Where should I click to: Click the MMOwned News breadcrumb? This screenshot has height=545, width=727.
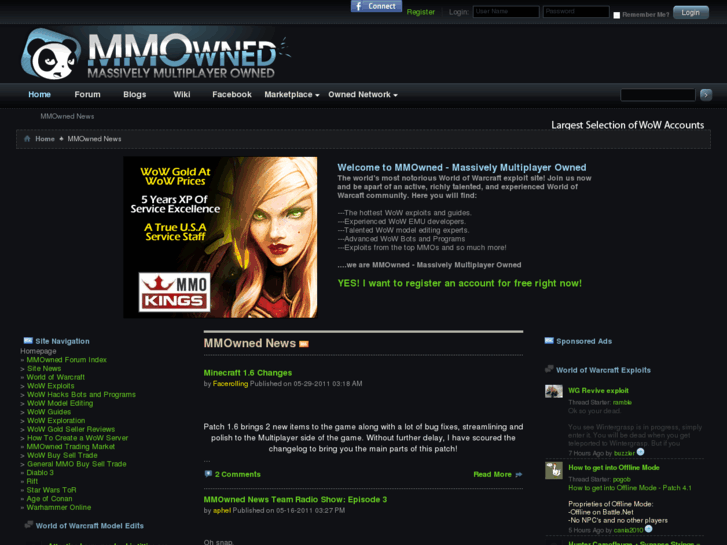point(95,139)
